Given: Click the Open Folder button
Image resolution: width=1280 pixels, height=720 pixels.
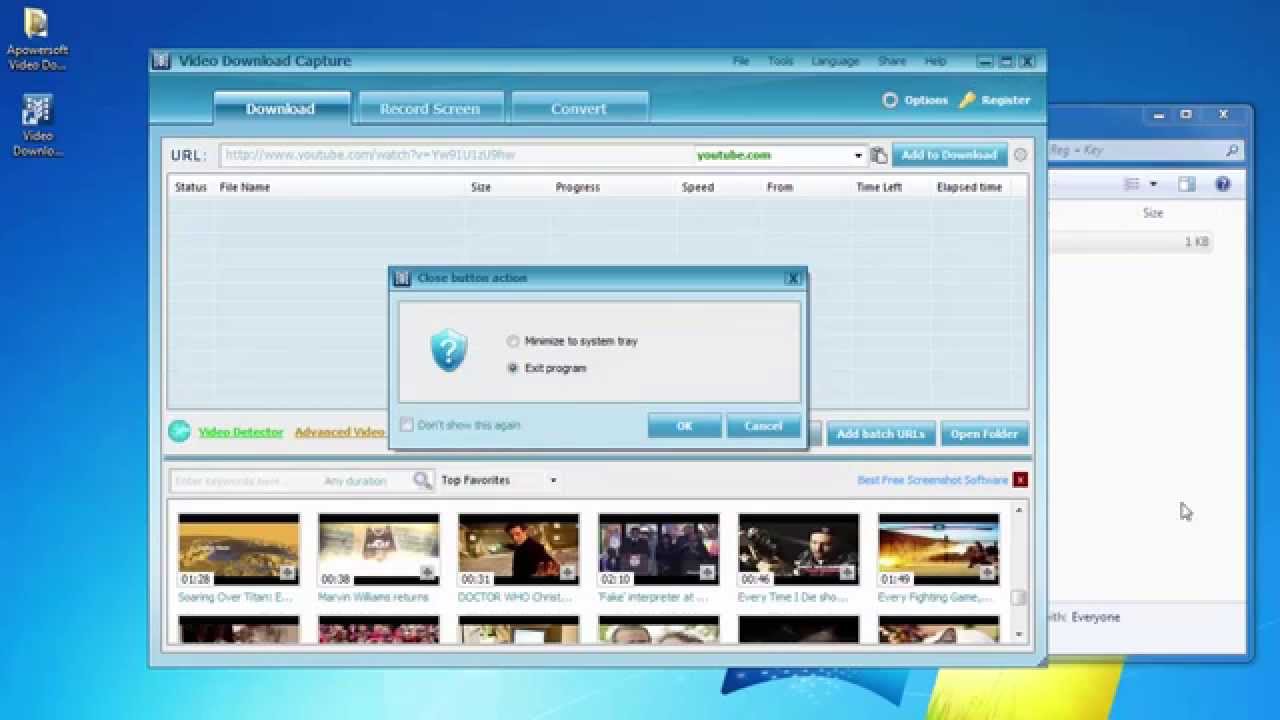Looking at the screenshot, I should coord(984,434).
